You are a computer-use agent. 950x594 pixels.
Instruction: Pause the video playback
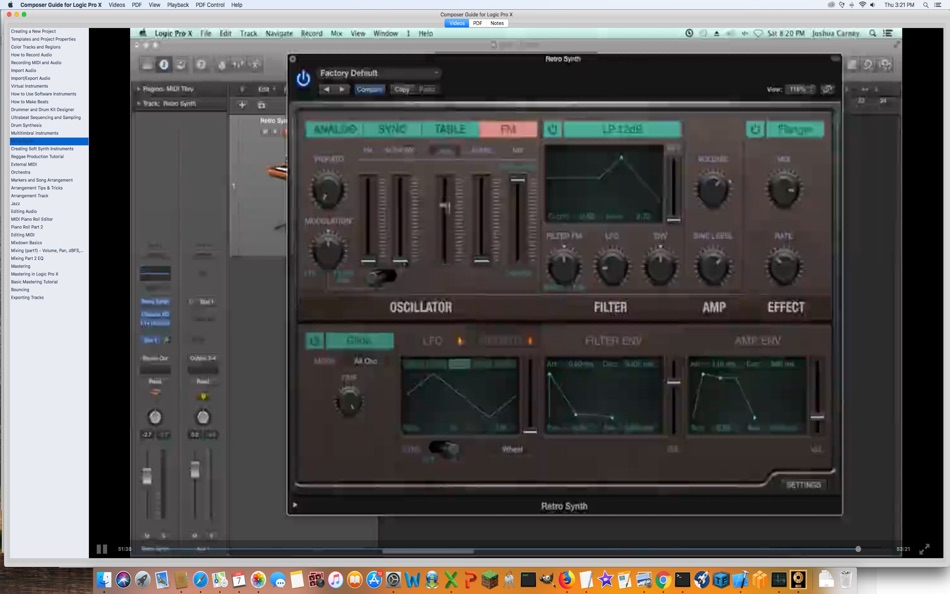(x=101, y=549)
